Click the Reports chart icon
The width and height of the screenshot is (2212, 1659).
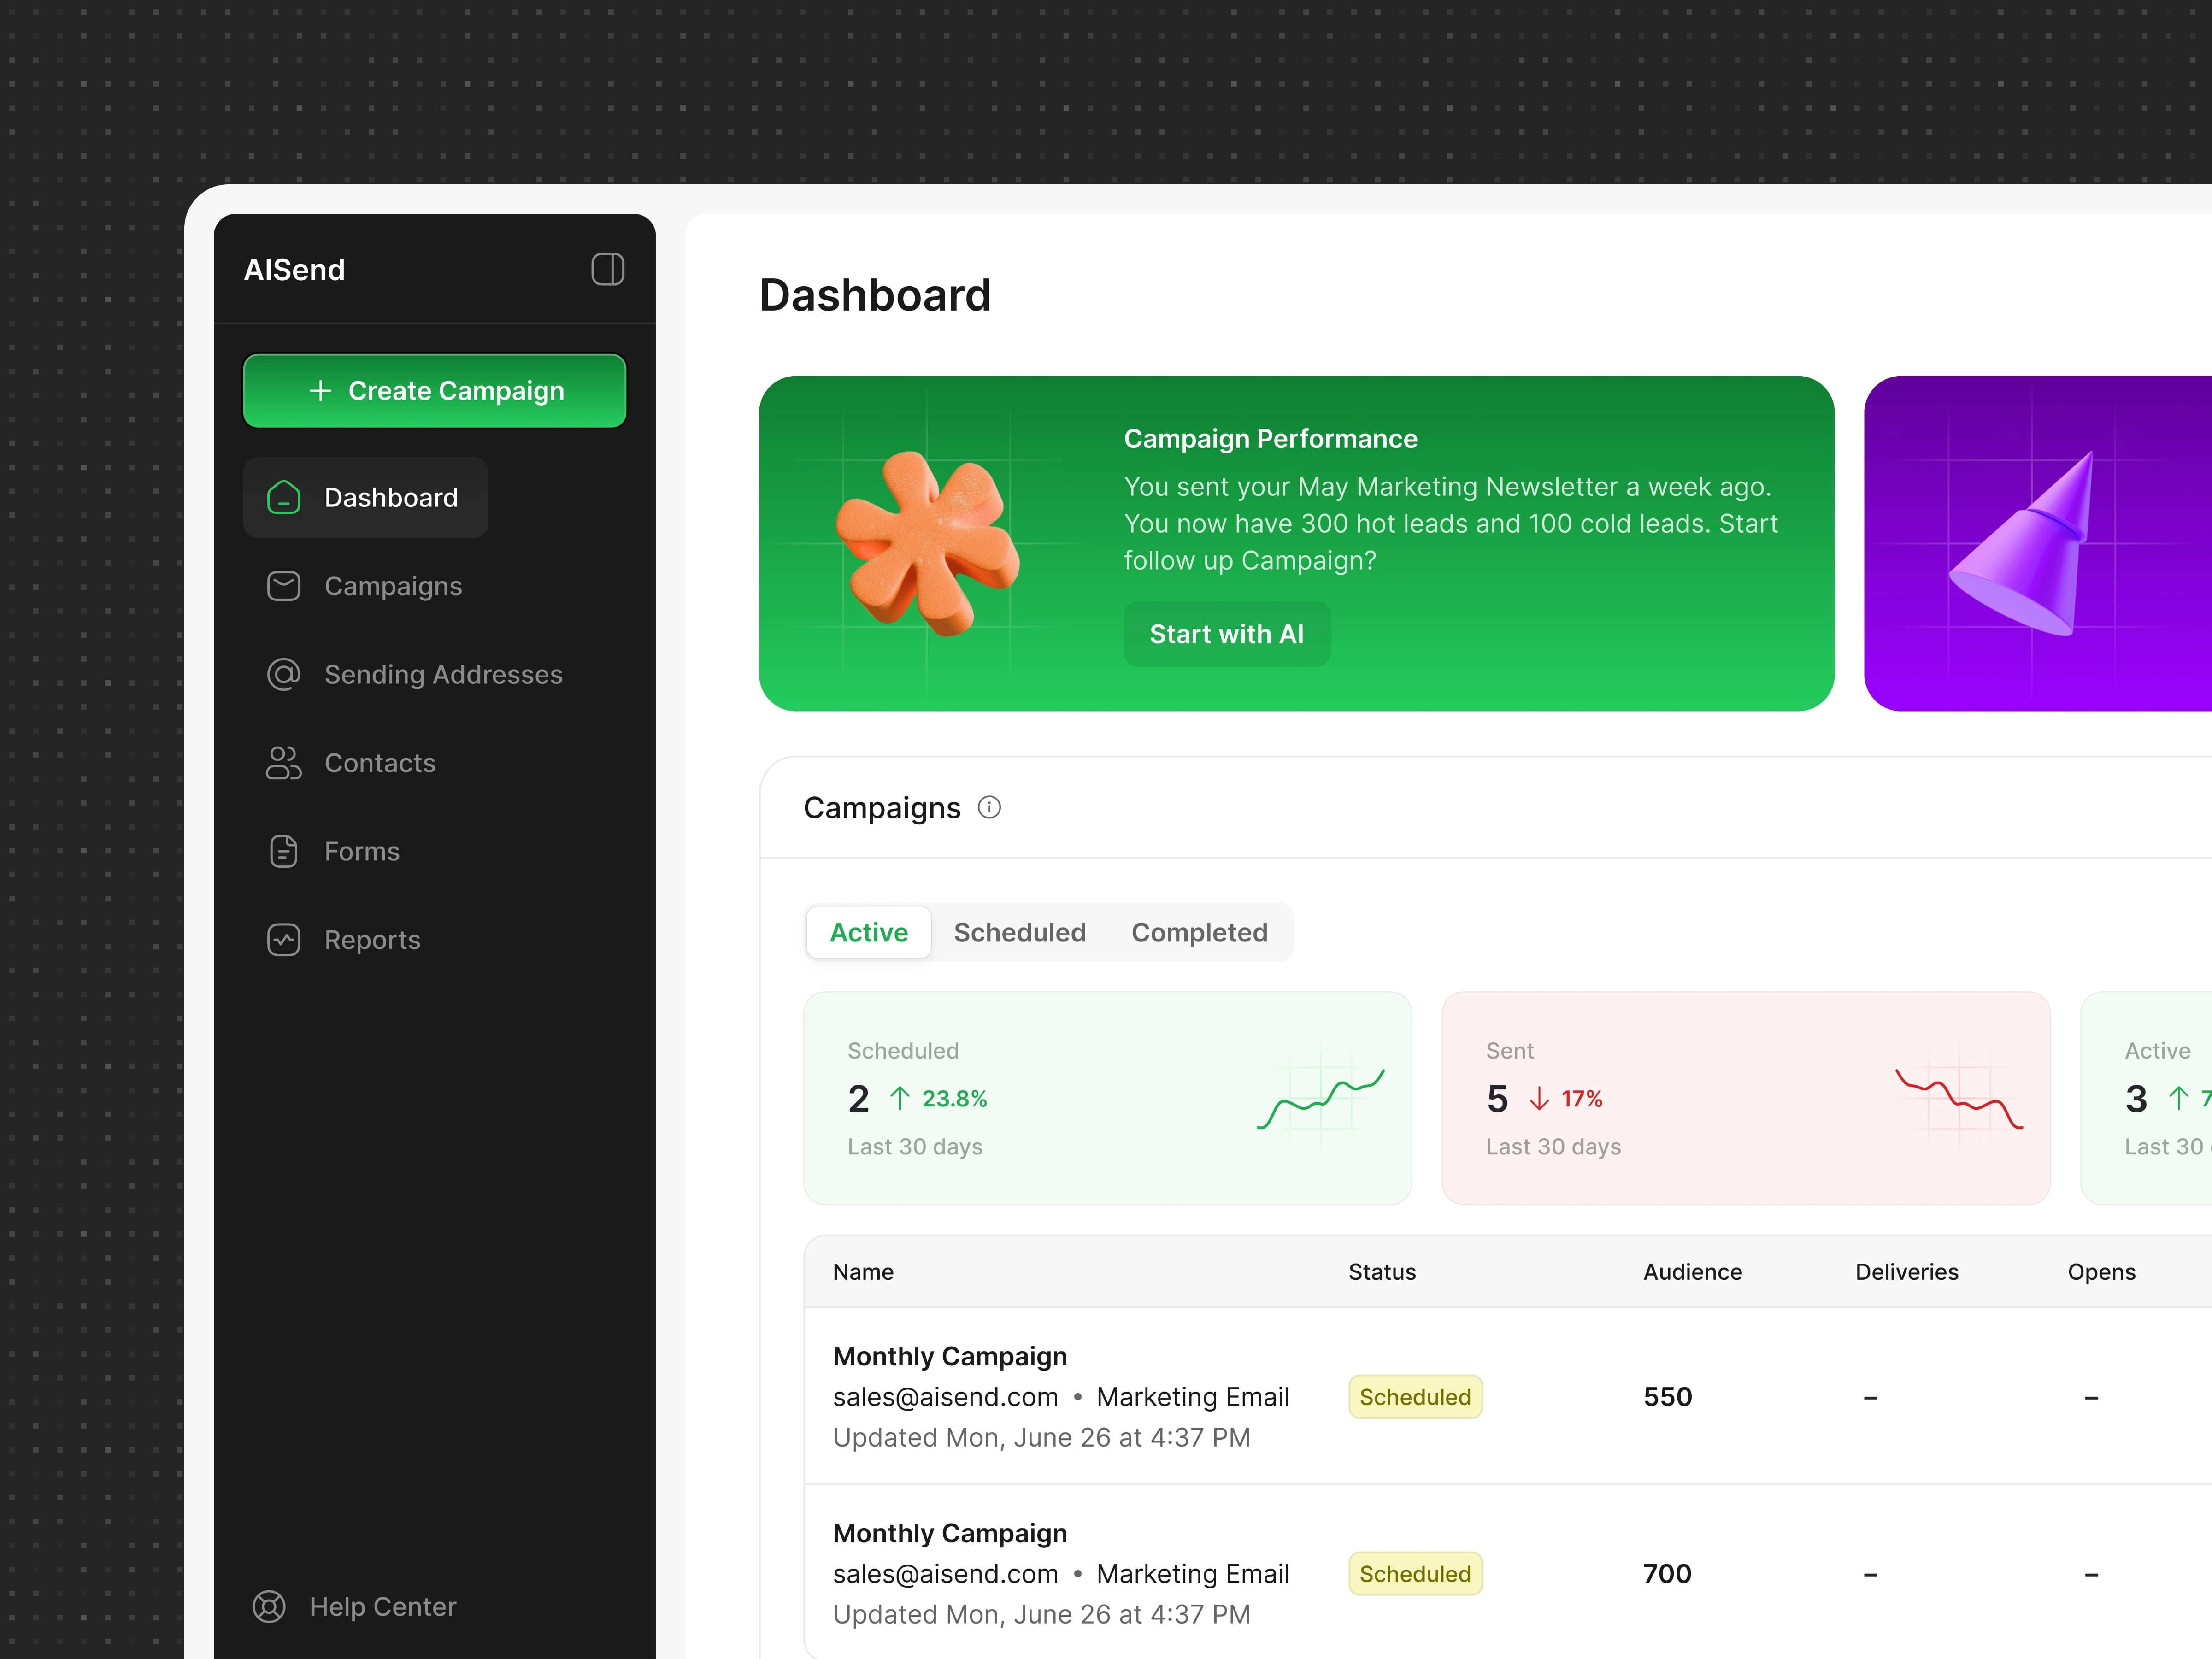point(284,940)
